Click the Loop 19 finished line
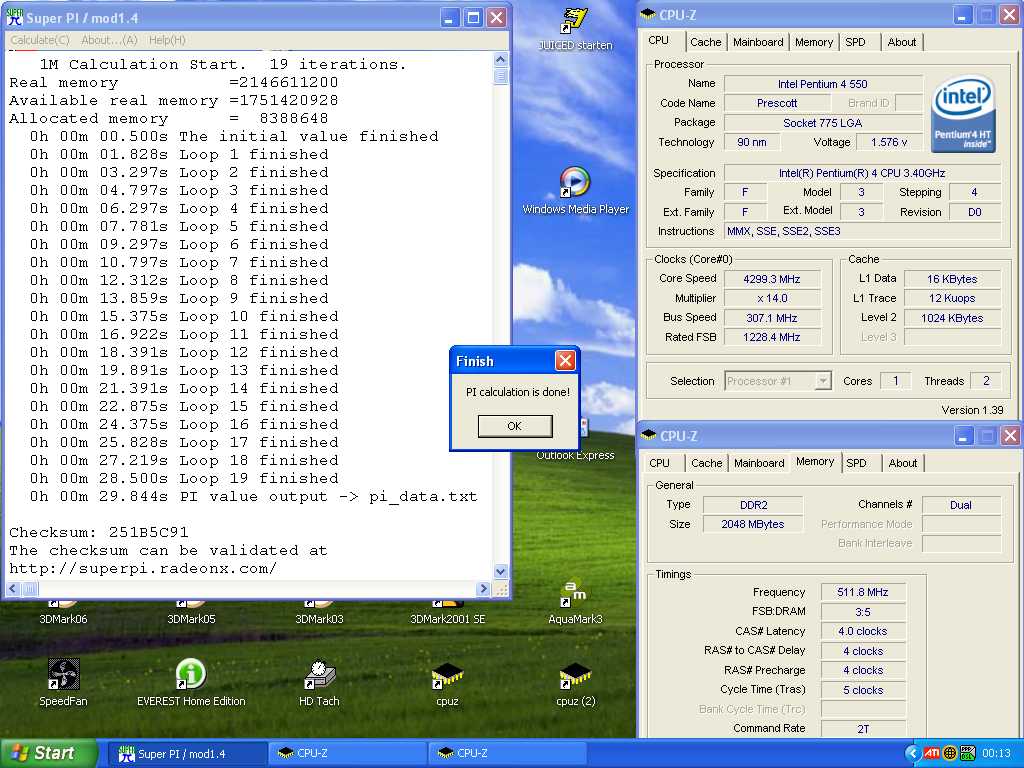1024x768 pixels. [184, 478]
